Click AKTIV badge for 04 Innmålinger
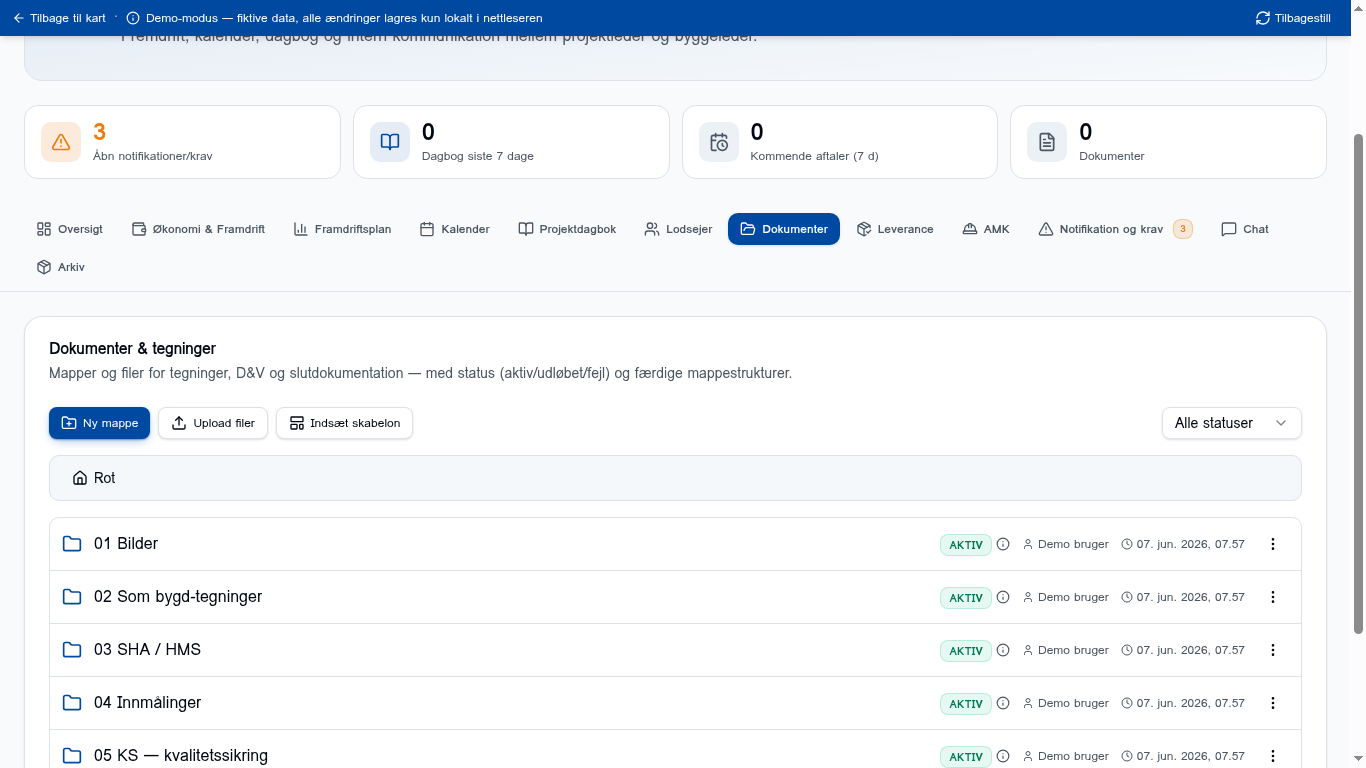The image size is (1366, 768). pos(965,704)
